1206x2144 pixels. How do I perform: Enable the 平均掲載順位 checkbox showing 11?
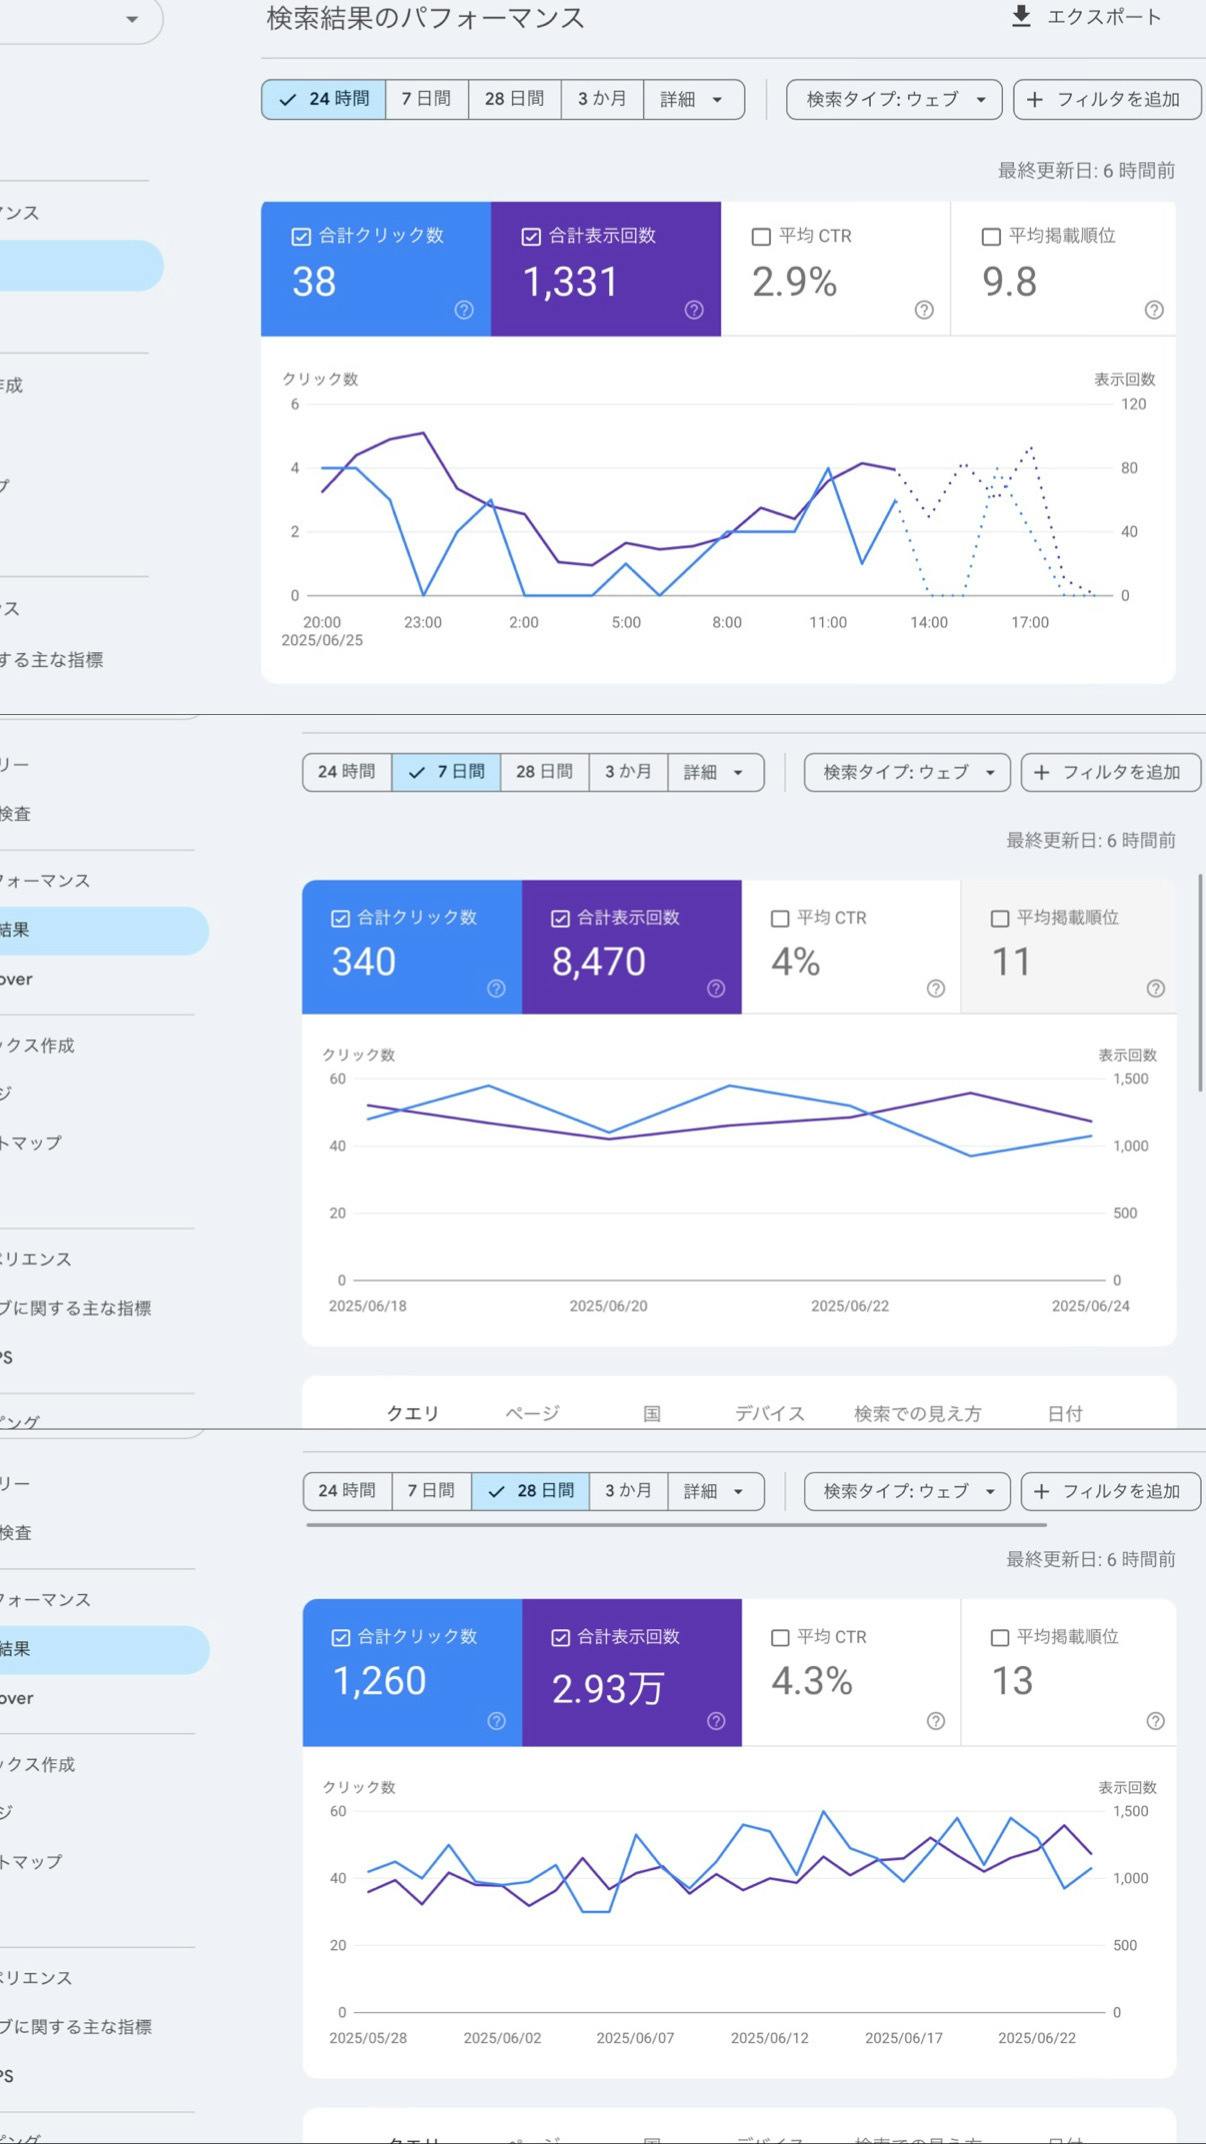point(999,919)
